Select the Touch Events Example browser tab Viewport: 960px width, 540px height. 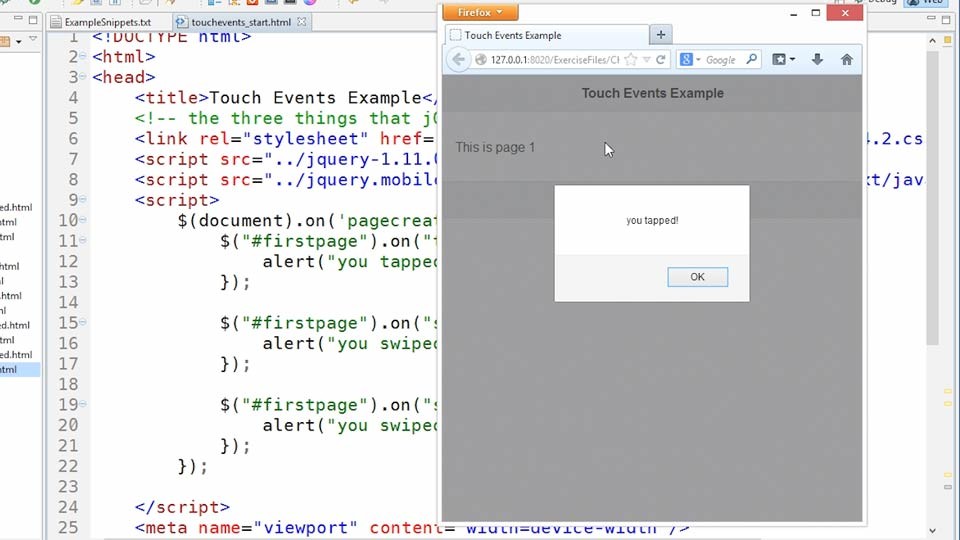(547, 35)
